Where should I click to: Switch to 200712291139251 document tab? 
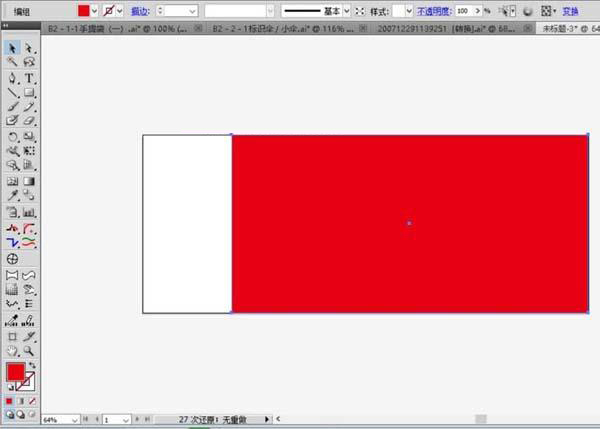[x=446, y=28]
